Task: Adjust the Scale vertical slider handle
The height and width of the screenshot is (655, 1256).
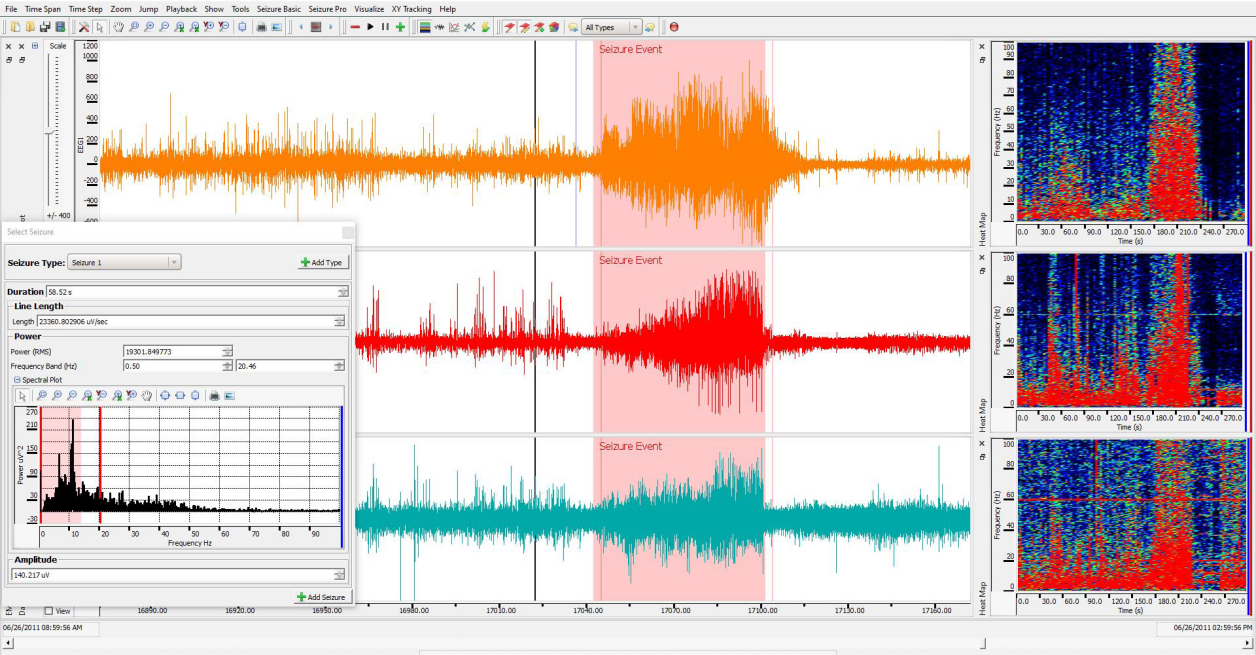Action: click(x=50, y=132)
